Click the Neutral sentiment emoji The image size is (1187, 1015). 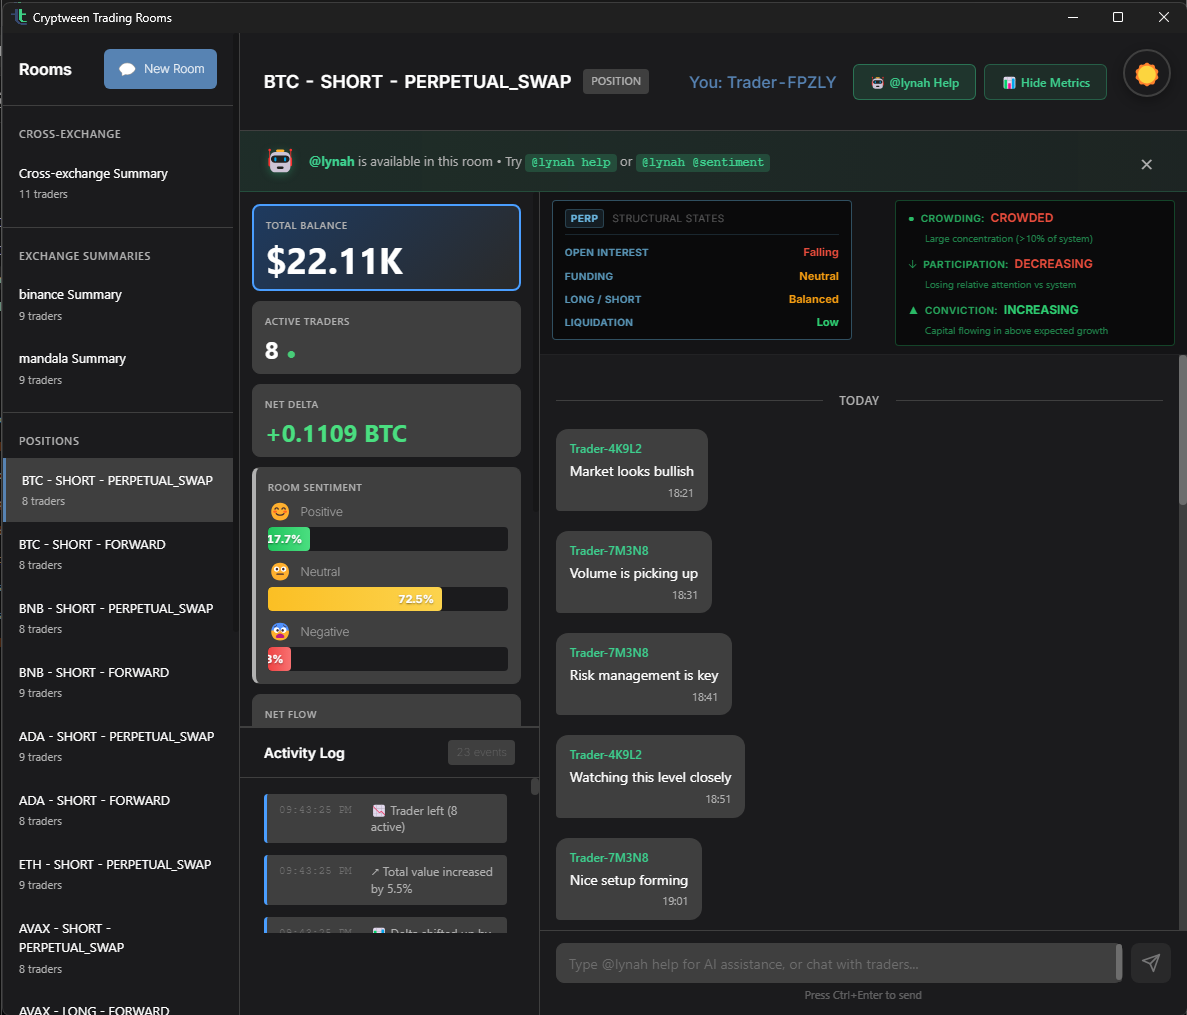coord(280,571)
